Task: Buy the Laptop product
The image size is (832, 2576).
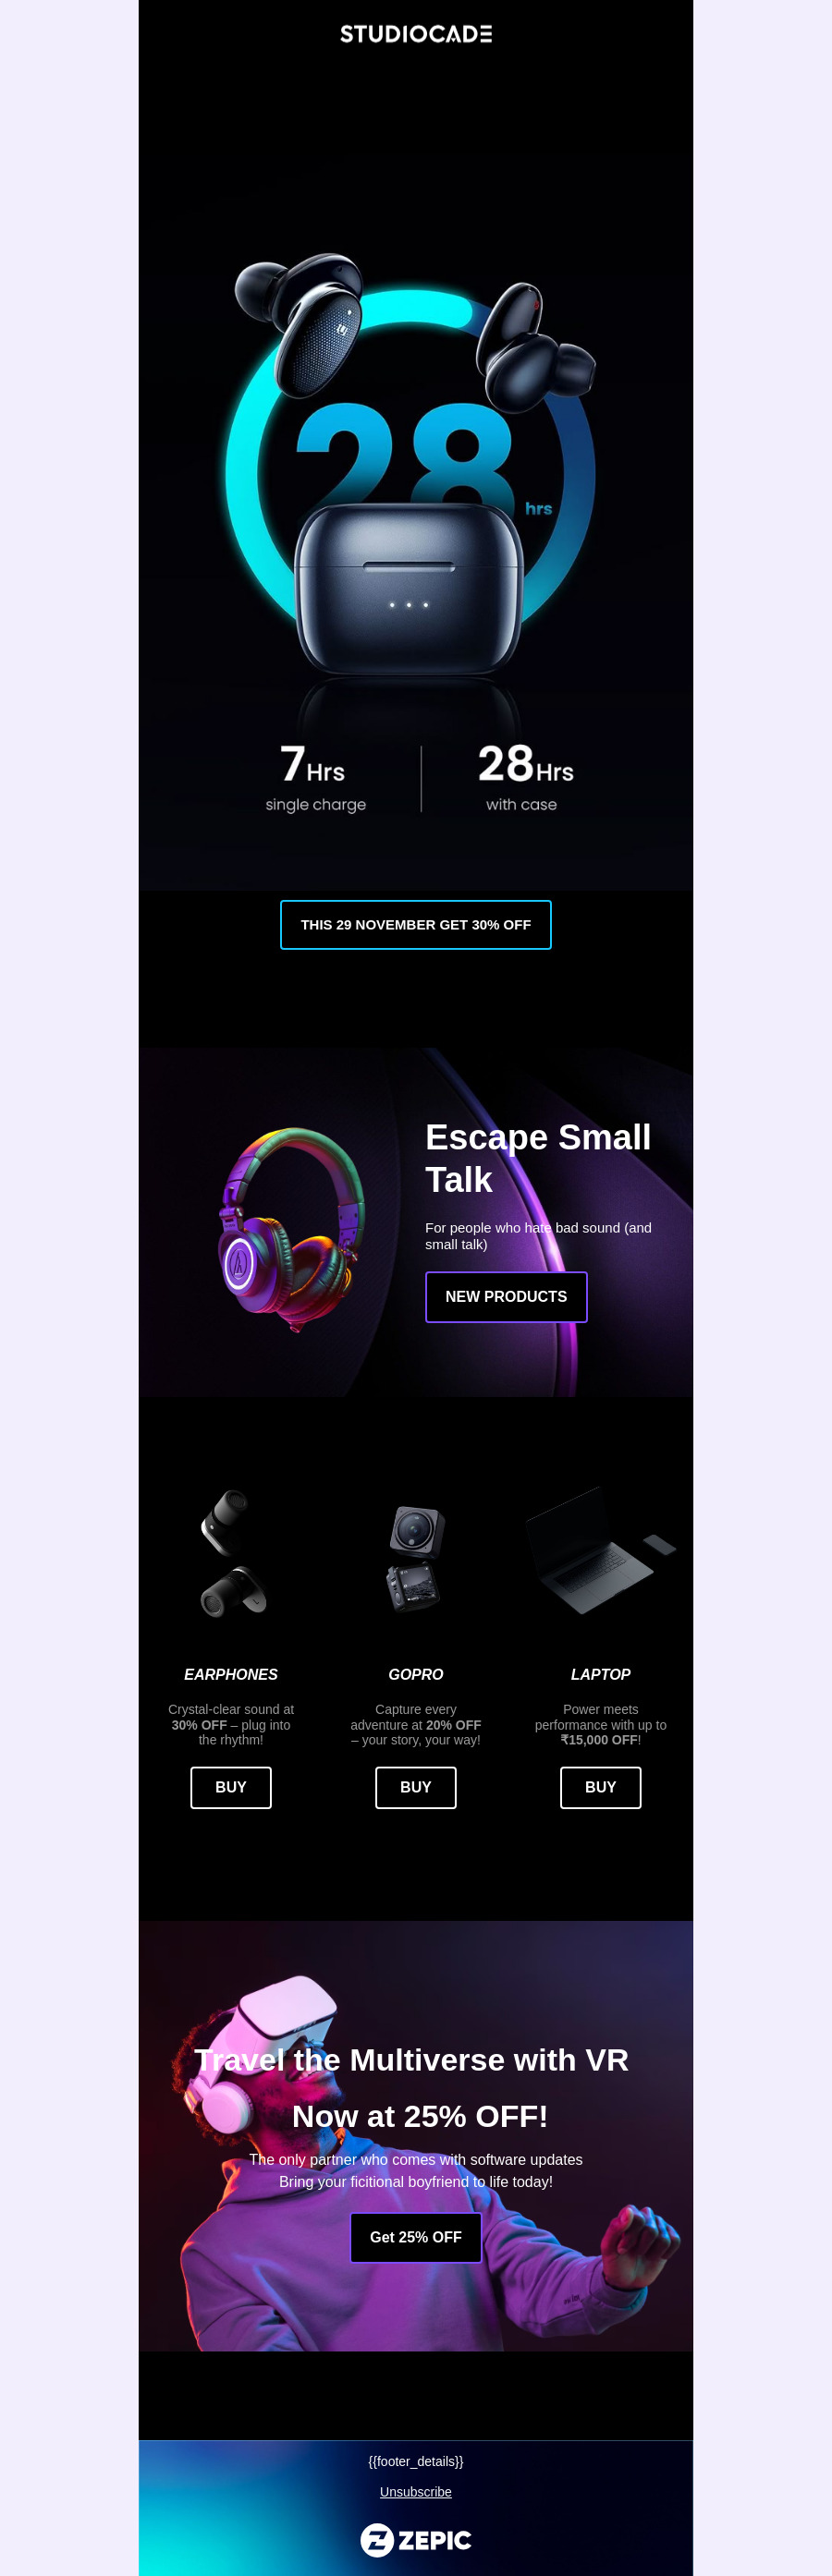Action: (x=600, y=1787)
